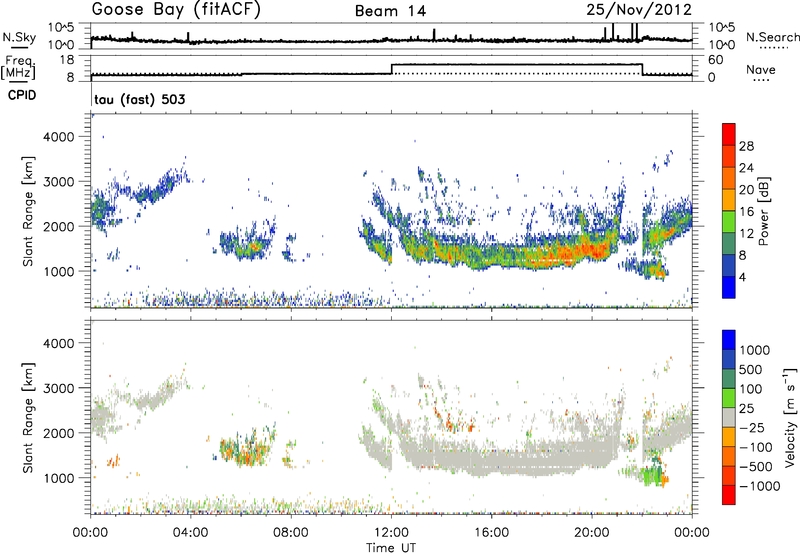Click the '08:00' time axis label
This screenshot has height=554, width=800.
click(x=291, y=533)
